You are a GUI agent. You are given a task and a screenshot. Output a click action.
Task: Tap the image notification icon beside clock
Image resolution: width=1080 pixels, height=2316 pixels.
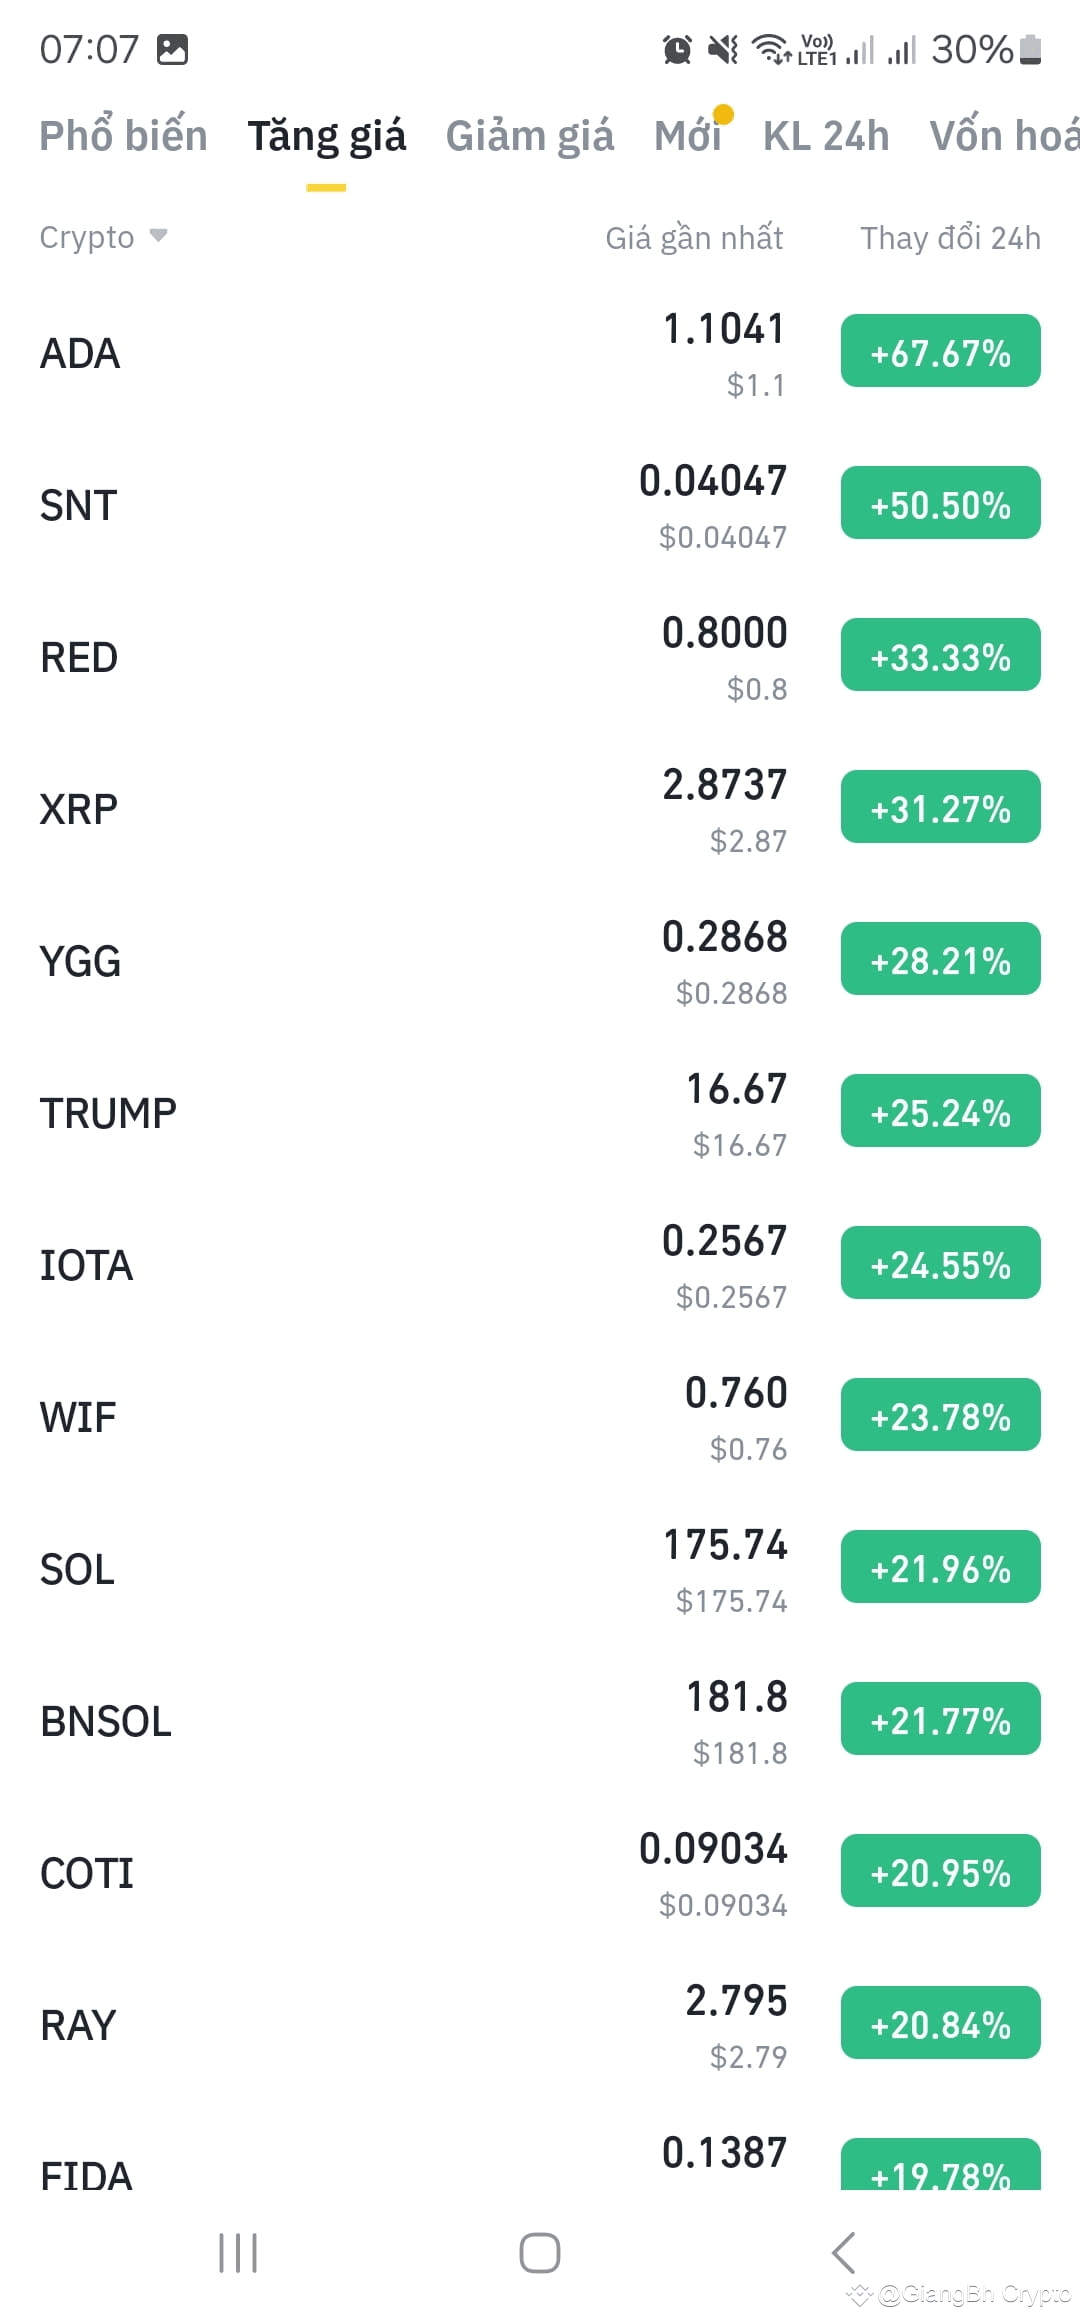pyautogui.click(x=172, y=49)
